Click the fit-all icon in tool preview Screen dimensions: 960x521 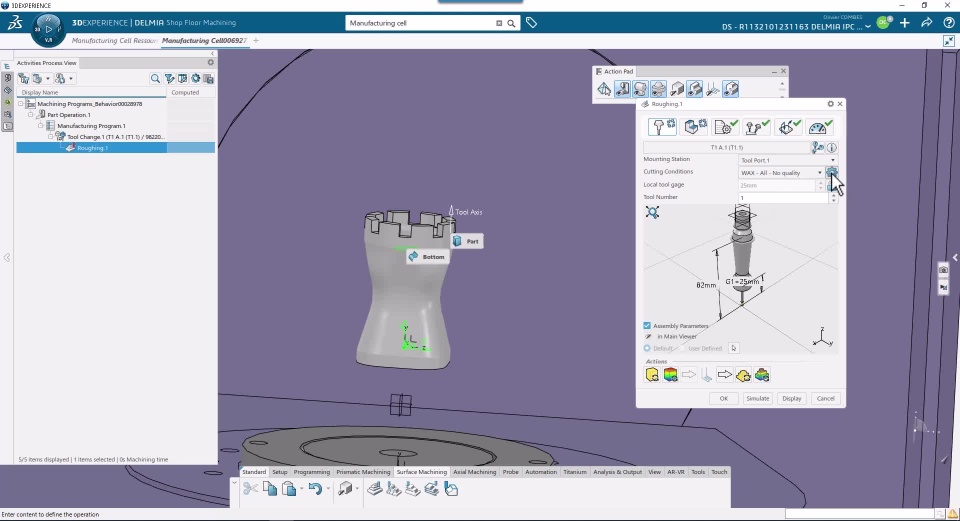pos(653,212)
